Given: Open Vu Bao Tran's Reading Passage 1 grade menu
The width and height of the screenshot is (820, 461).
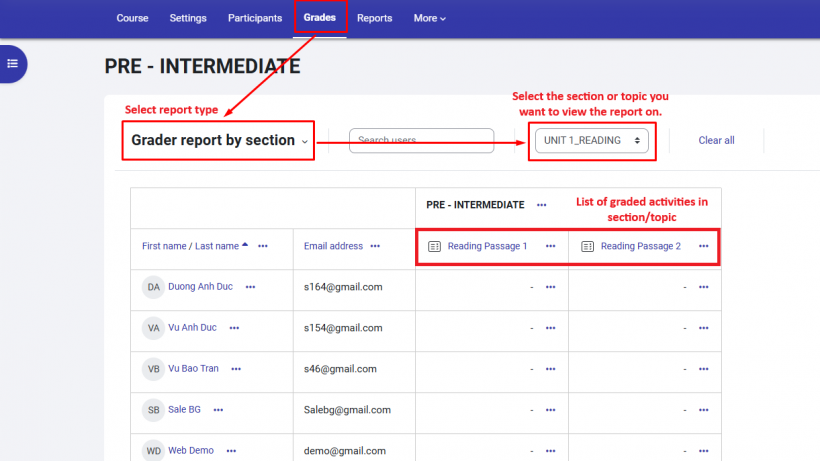Looking at the screenshot, I should tap(551, 369).
